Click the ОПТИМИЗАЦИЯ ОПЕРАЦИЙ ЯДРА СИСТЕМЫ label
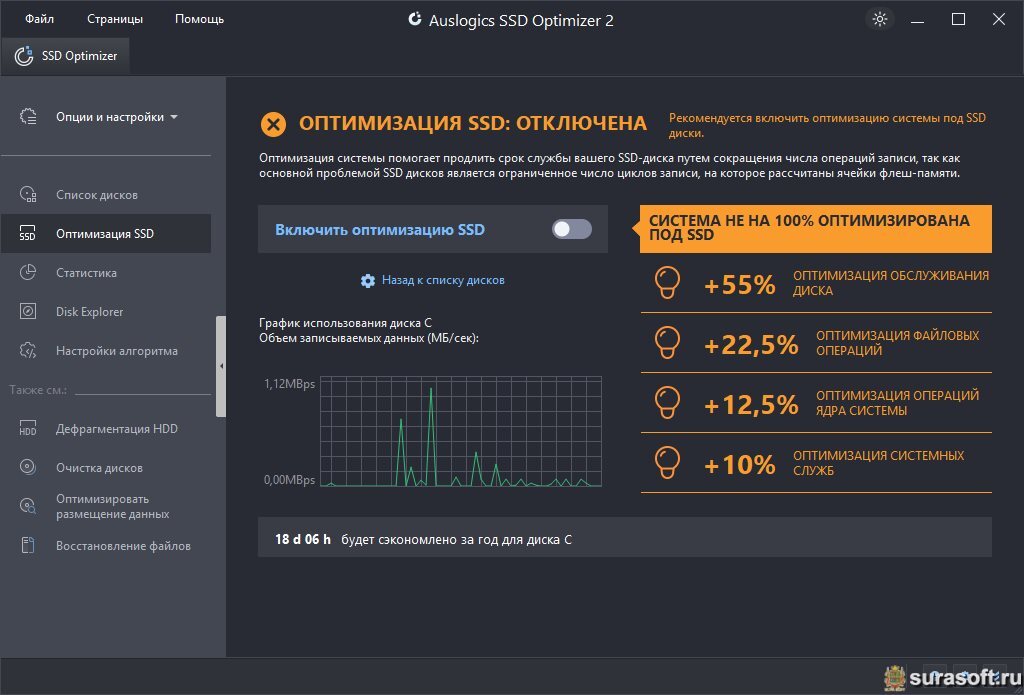1024x695 pixels. (897, 403)
